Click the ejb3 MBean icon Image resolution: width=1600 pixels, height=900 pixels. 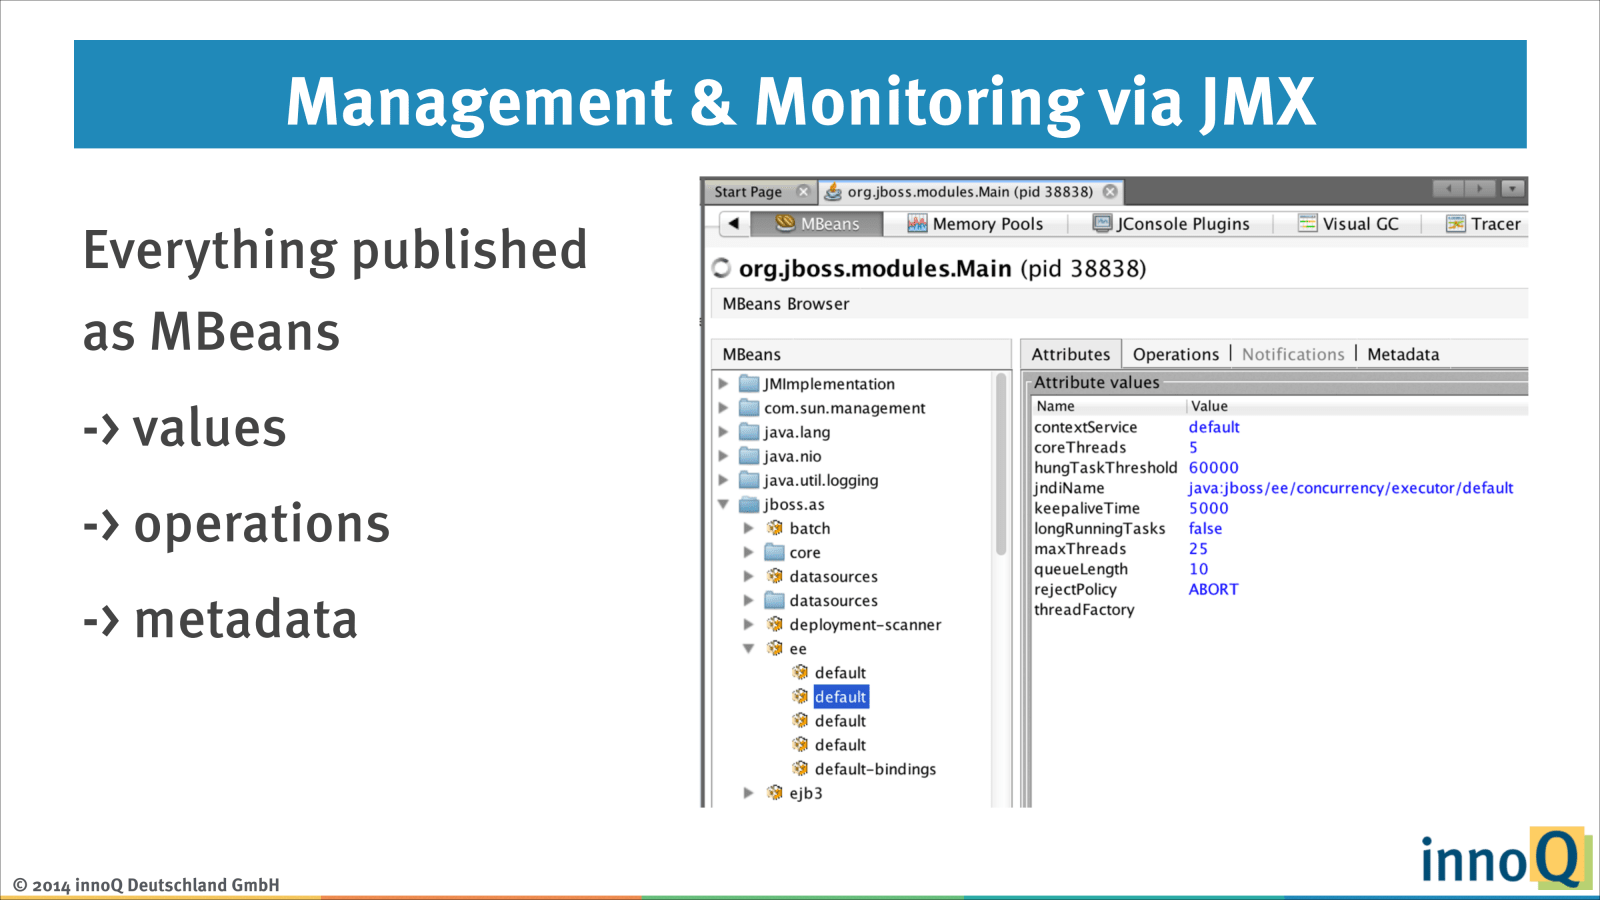[x=775, y=793]
